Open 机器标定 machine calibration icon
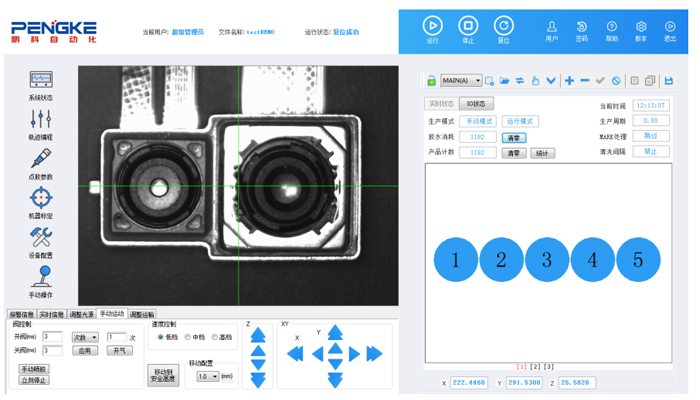The height and width of the screenshot is (400, 700). pyautogui.click(x=41, y=198)
